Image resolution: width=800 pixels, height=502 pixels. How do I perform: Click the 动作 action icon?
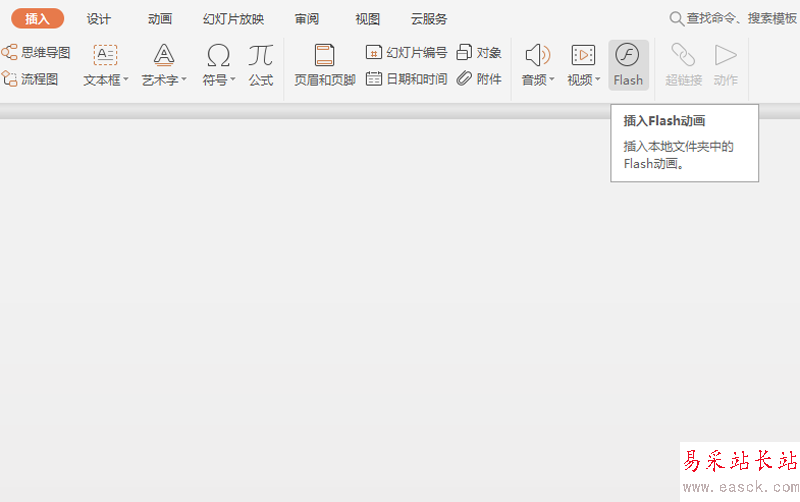coord(726,55)
